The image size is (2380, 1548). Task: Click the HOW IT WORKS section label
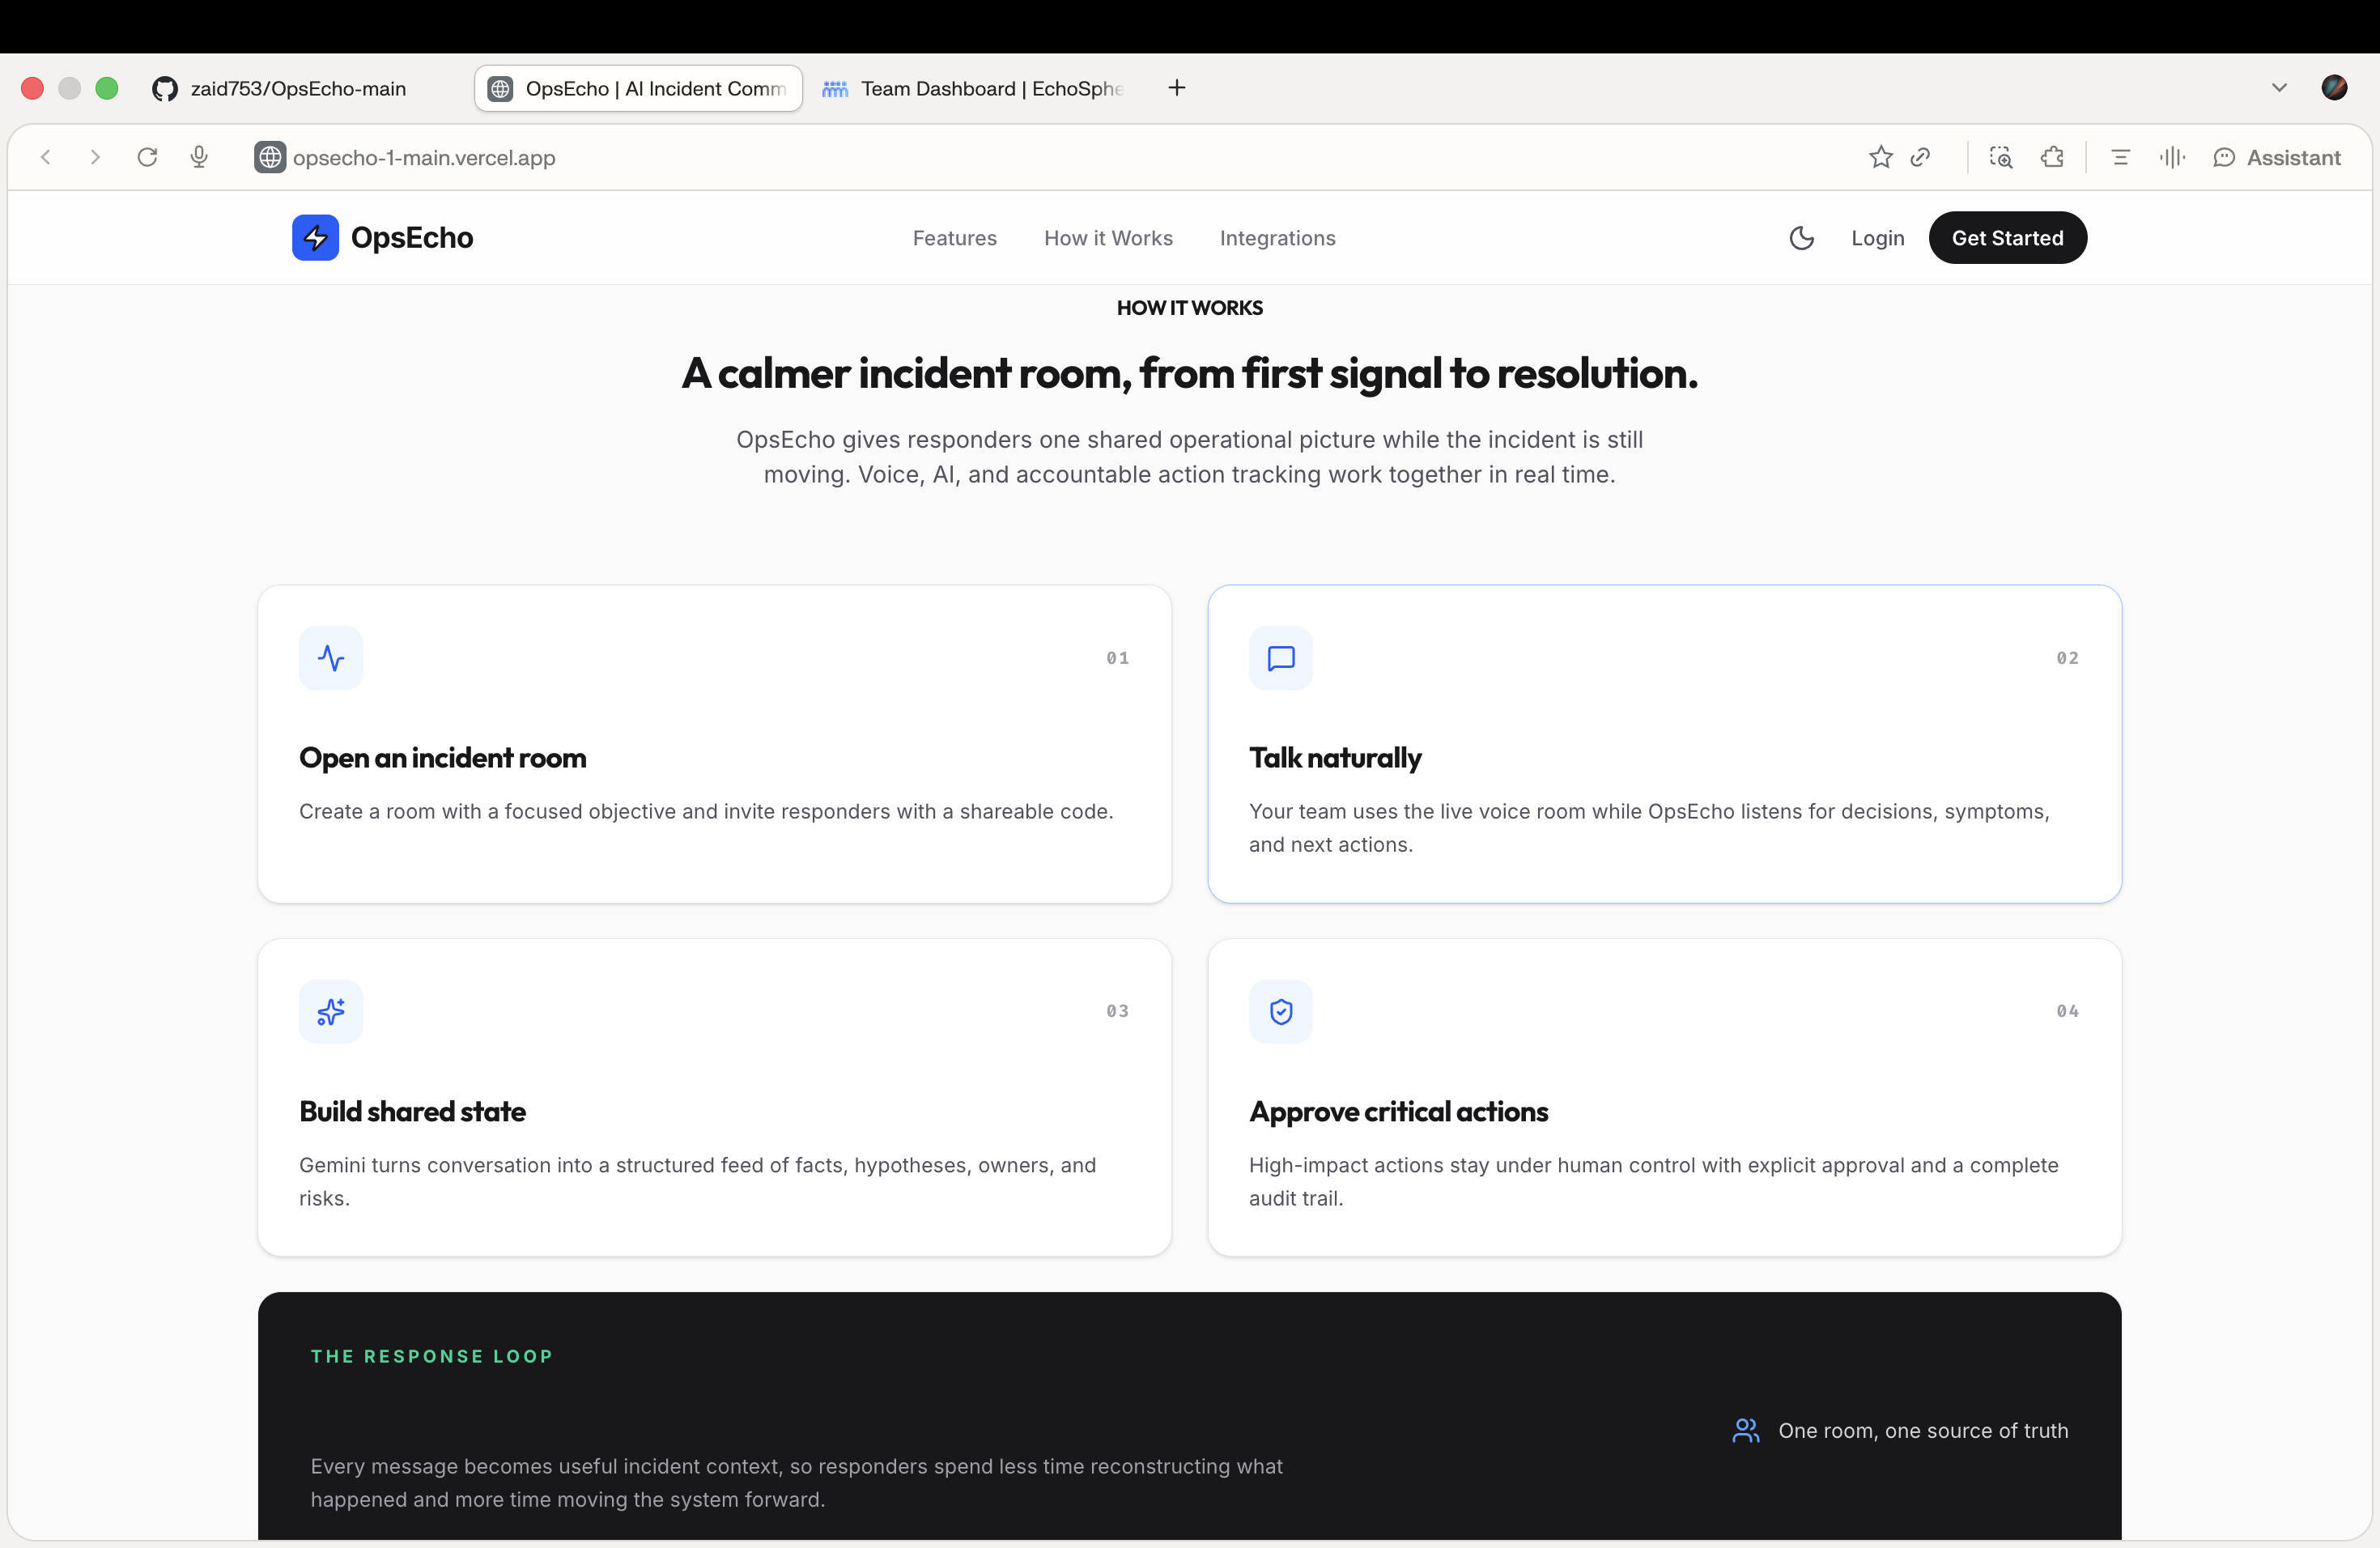pyautogui.click(x=1189, y=308)
